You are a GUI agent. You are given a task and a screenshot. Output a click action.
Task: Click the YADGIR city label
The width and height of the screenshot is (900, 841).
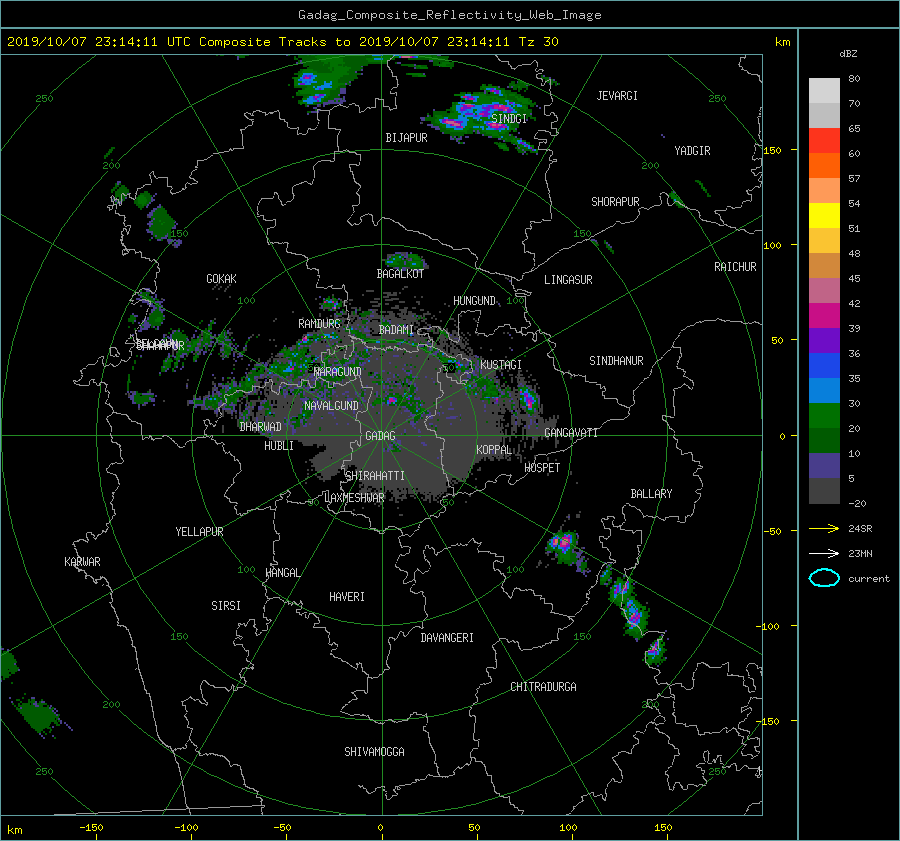pyautogui.click(x=692, y=151)
